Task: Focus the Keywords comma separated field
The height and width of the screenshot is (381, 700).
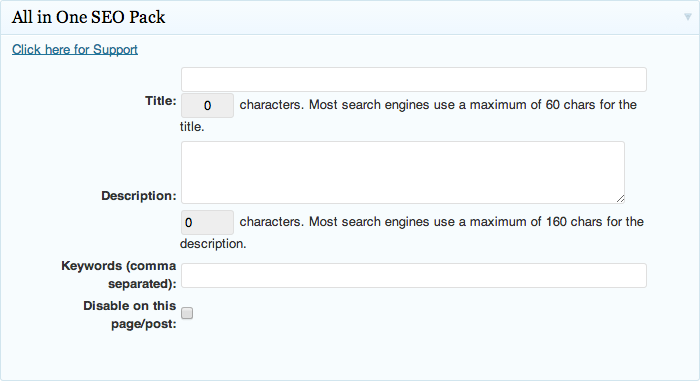Action: (414, 275)
